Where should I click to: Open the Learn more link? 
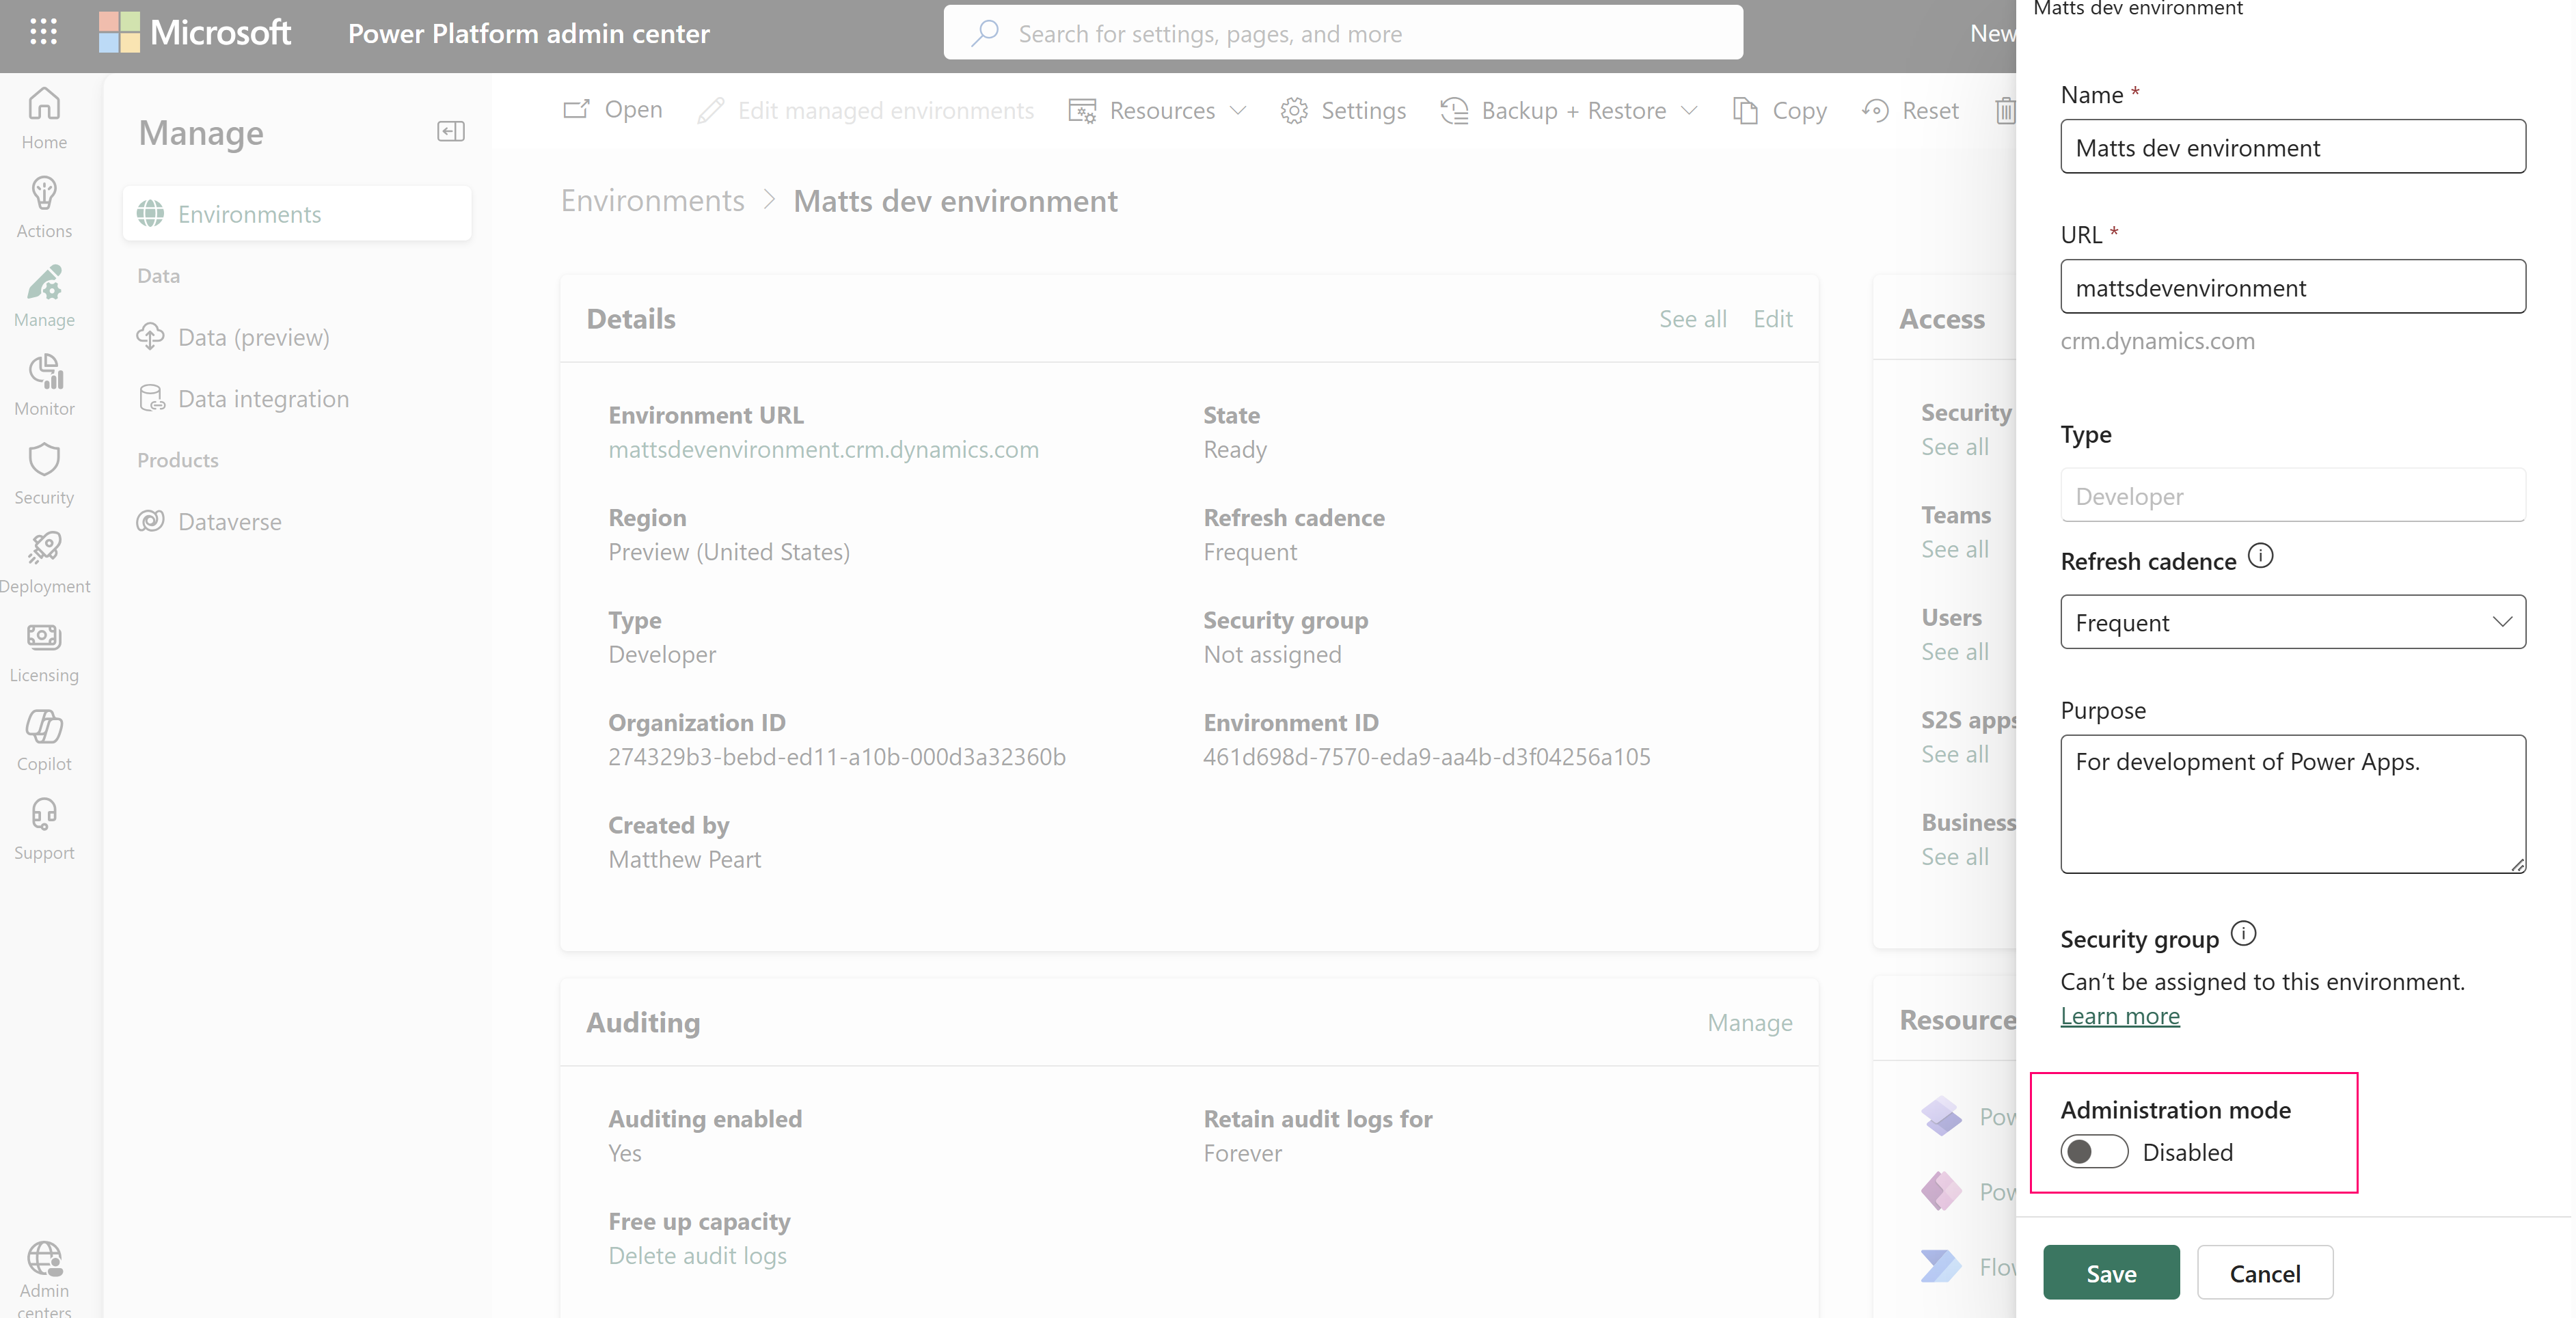[x=2120, y=1015]
